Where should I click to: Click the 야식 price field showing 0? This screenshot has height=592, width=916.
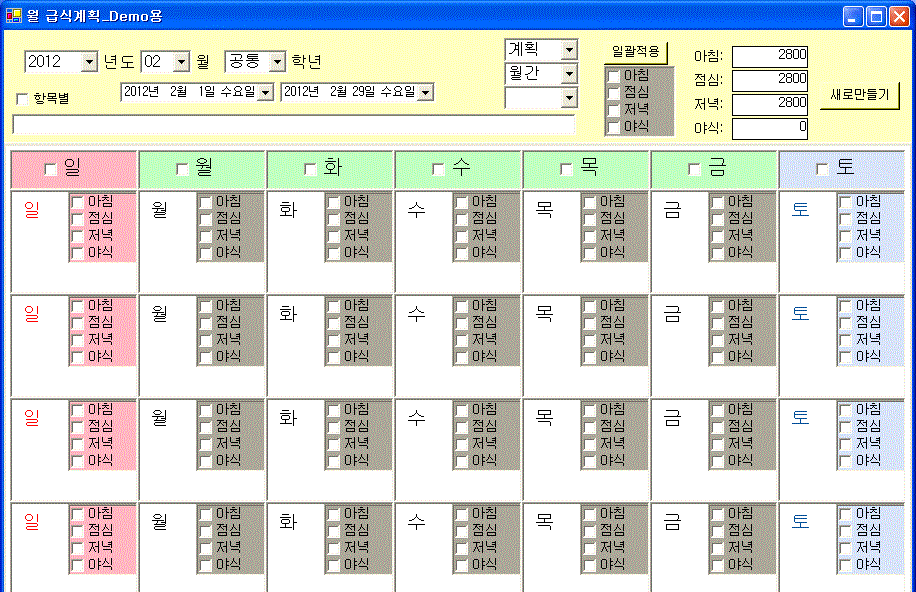coord(770,129)
